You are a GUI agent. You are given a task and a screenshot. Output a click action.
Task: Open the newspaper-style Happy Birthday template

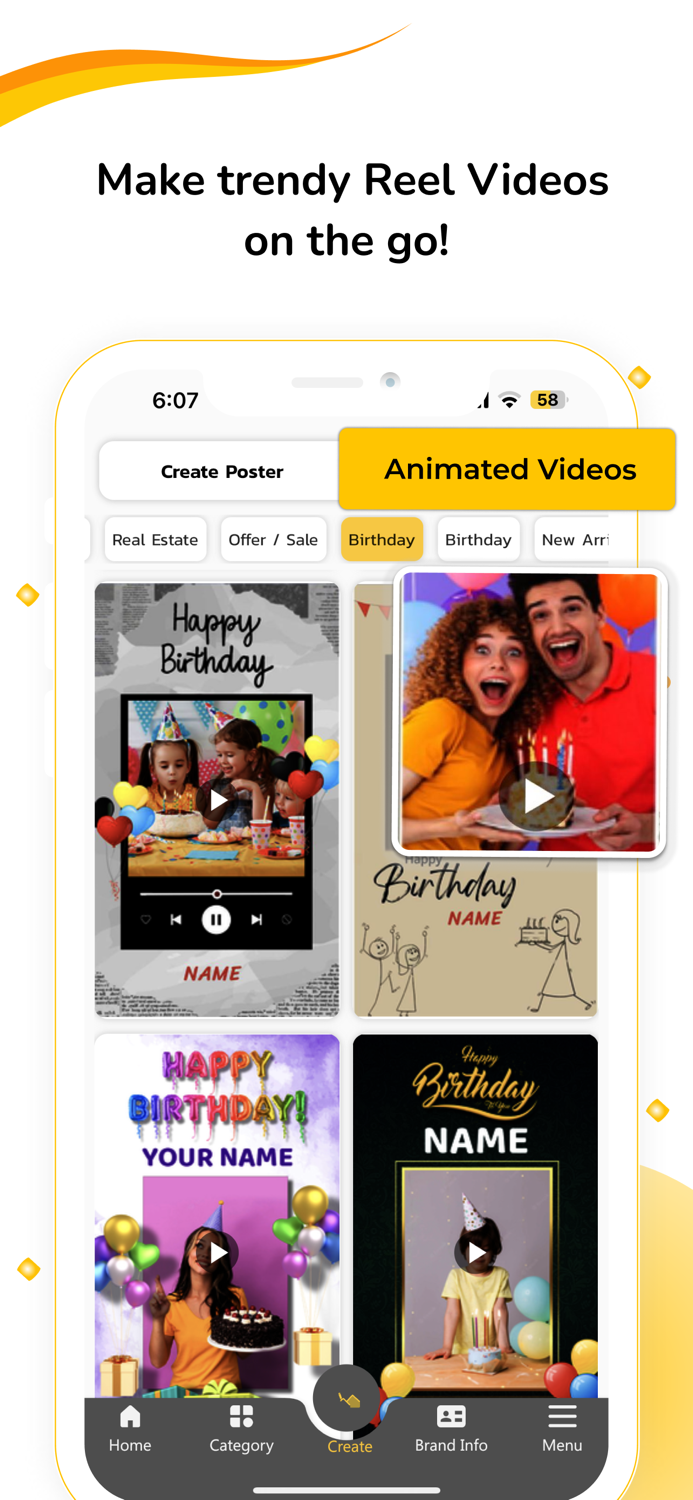pyautogui.click(x=217, y=800)
